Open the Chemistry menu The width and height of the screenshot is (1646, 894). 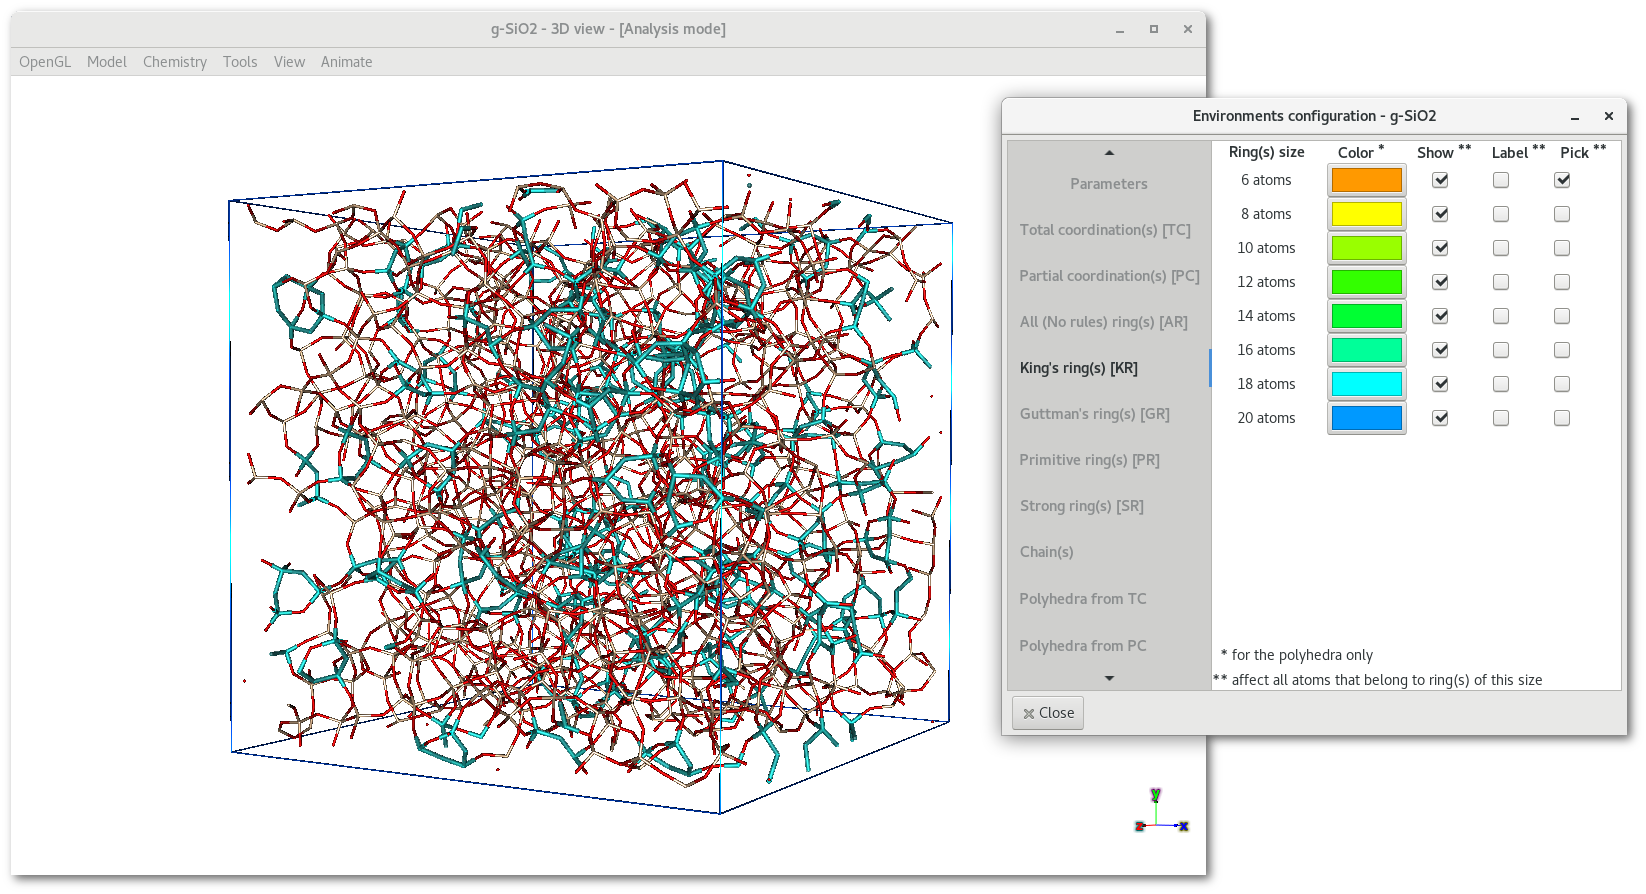(174, 62)
